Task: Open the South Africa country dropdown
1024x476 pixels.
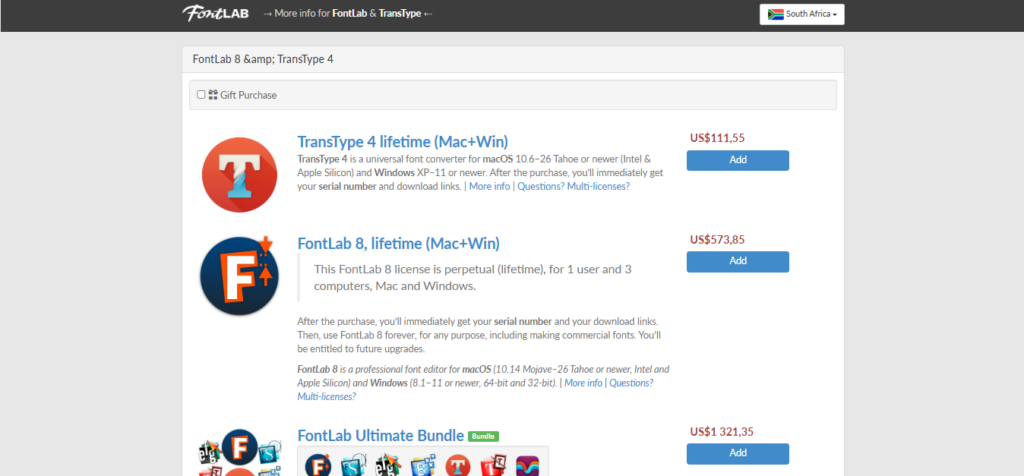Action: [802, 14]
